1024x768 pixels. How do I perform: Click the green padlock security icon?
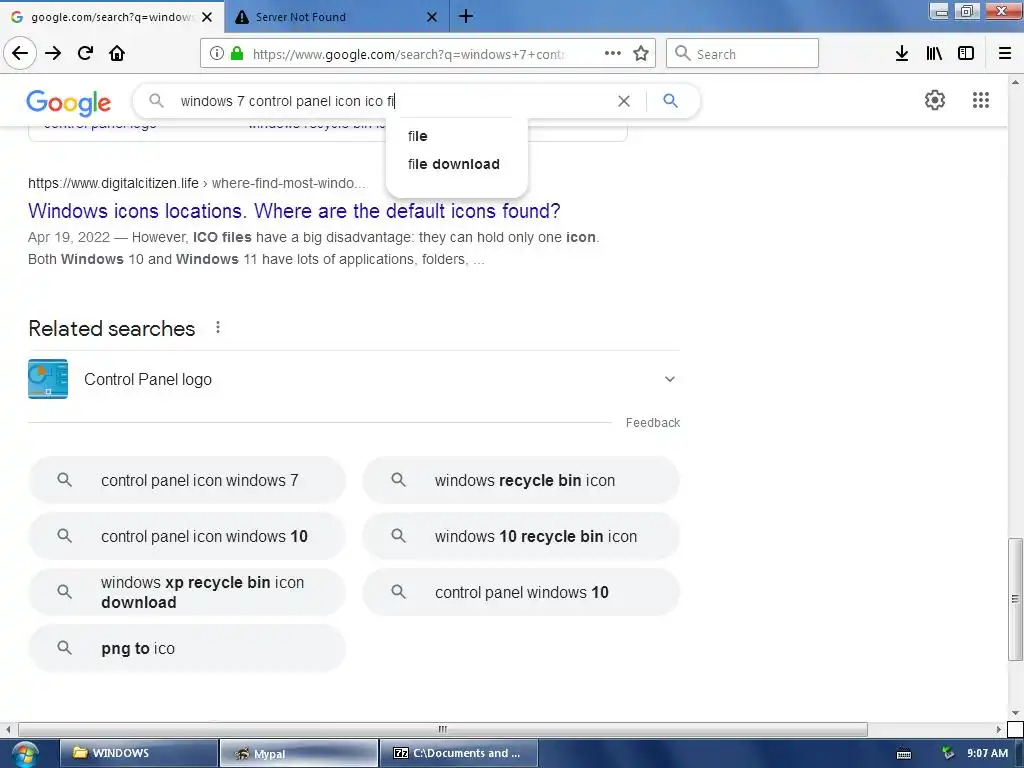coord(237,54)
